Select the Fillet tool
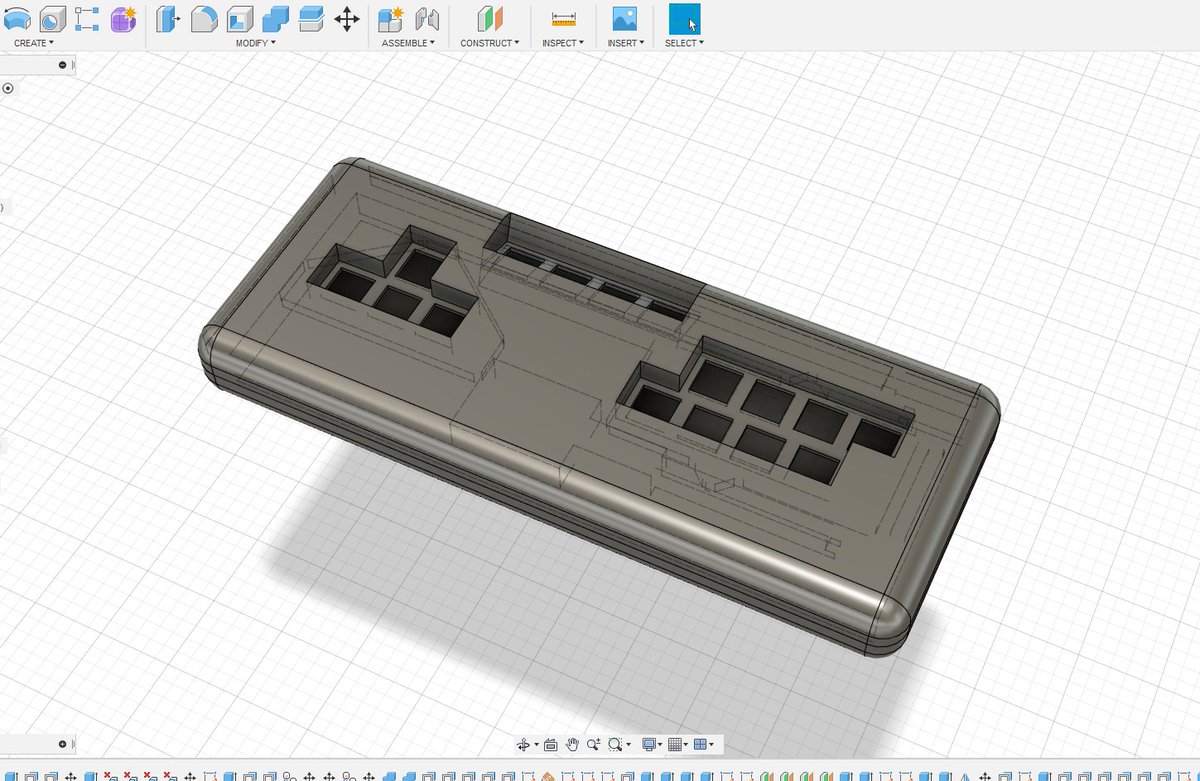Screen dimensions: 1200x781 204,18
